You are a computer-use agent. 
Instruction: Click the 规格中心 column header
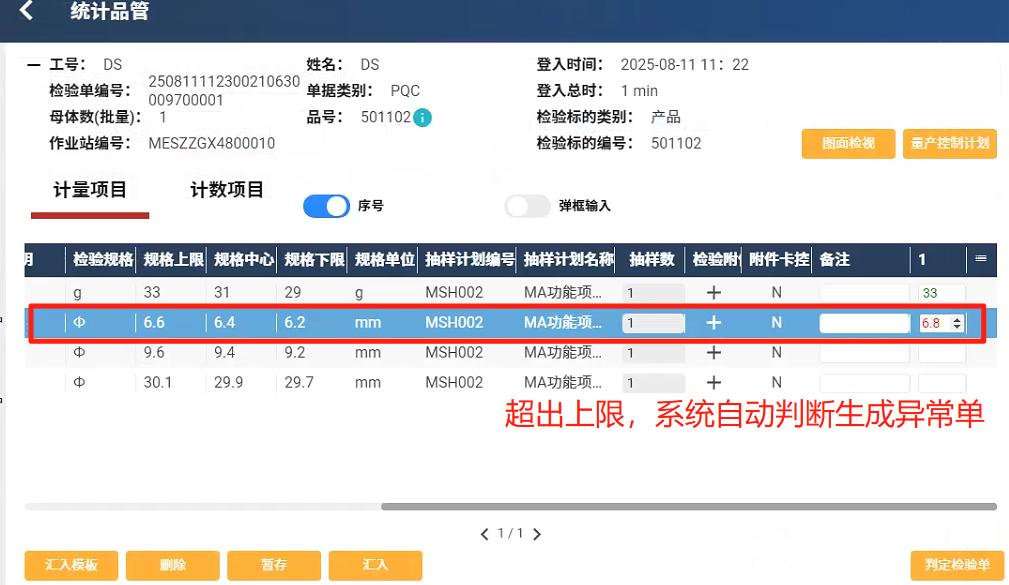pyautogui.click(x=244, y=259)
